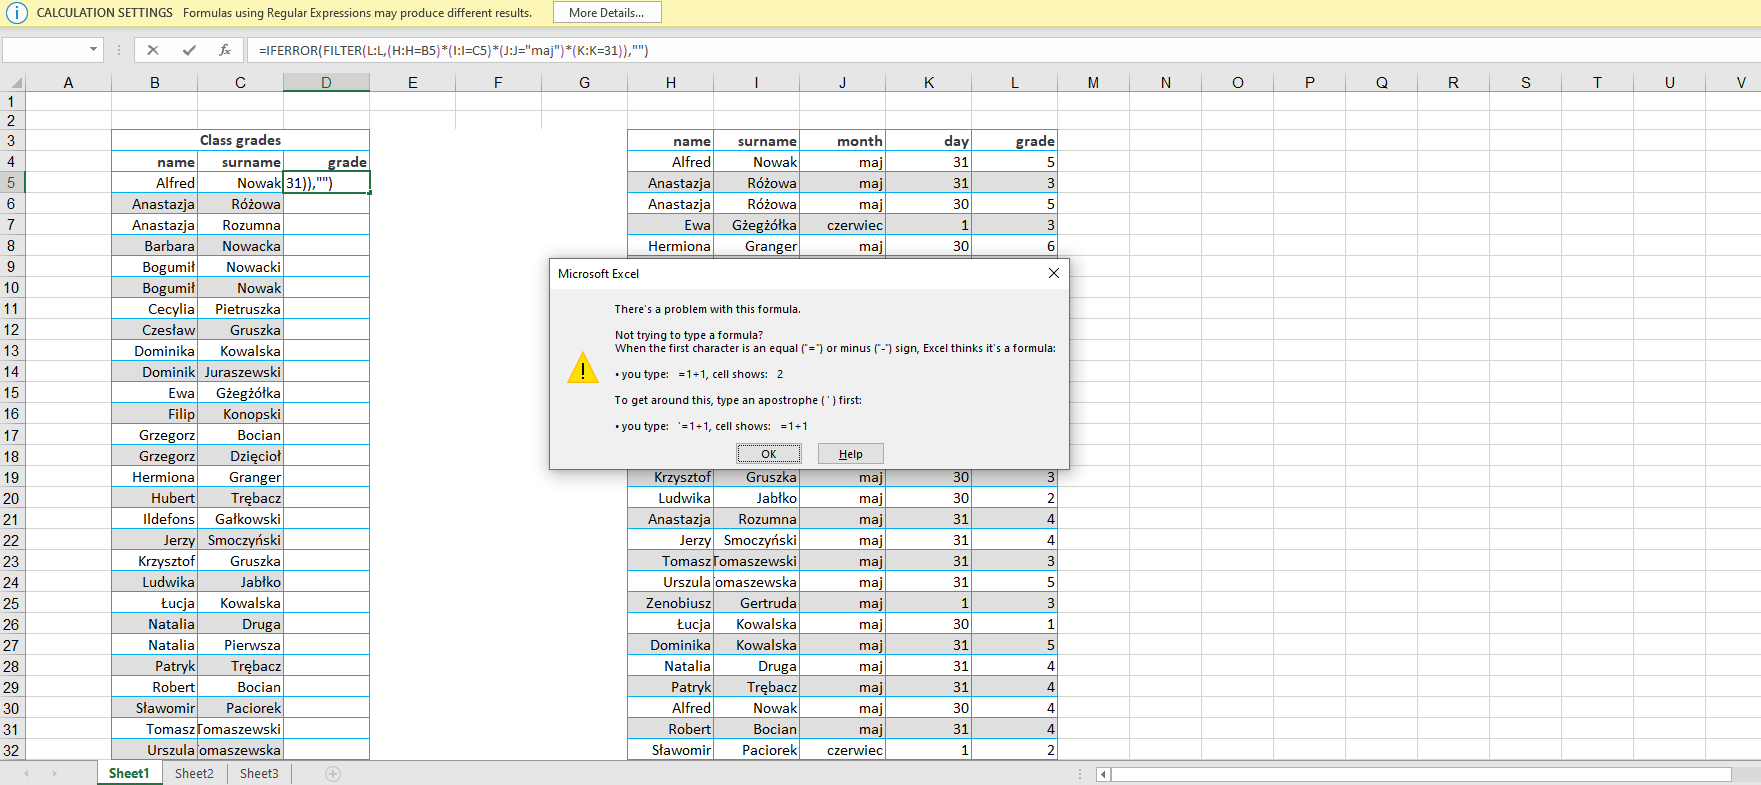Open the Name Box dropdown arrow
The image size is (1761, 785).
[x=94, y=49]
